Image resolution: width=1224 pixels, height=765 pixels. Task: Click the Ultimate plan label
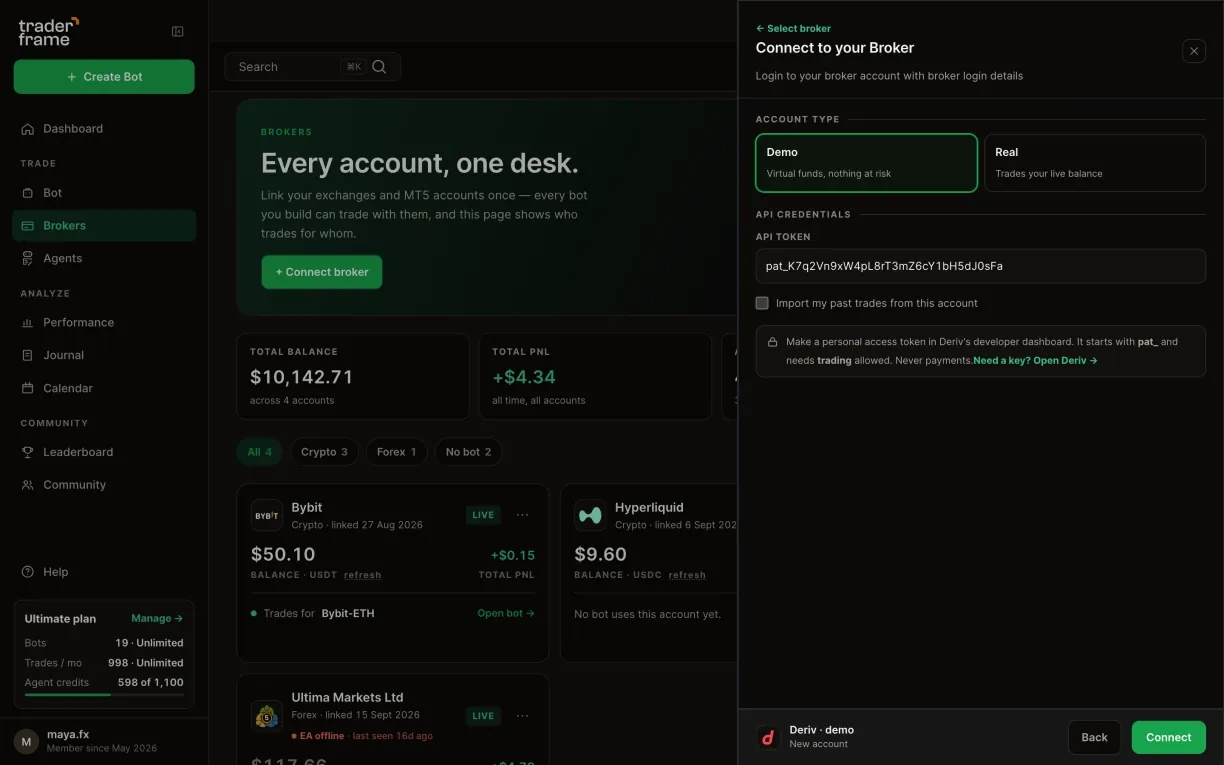60,619
